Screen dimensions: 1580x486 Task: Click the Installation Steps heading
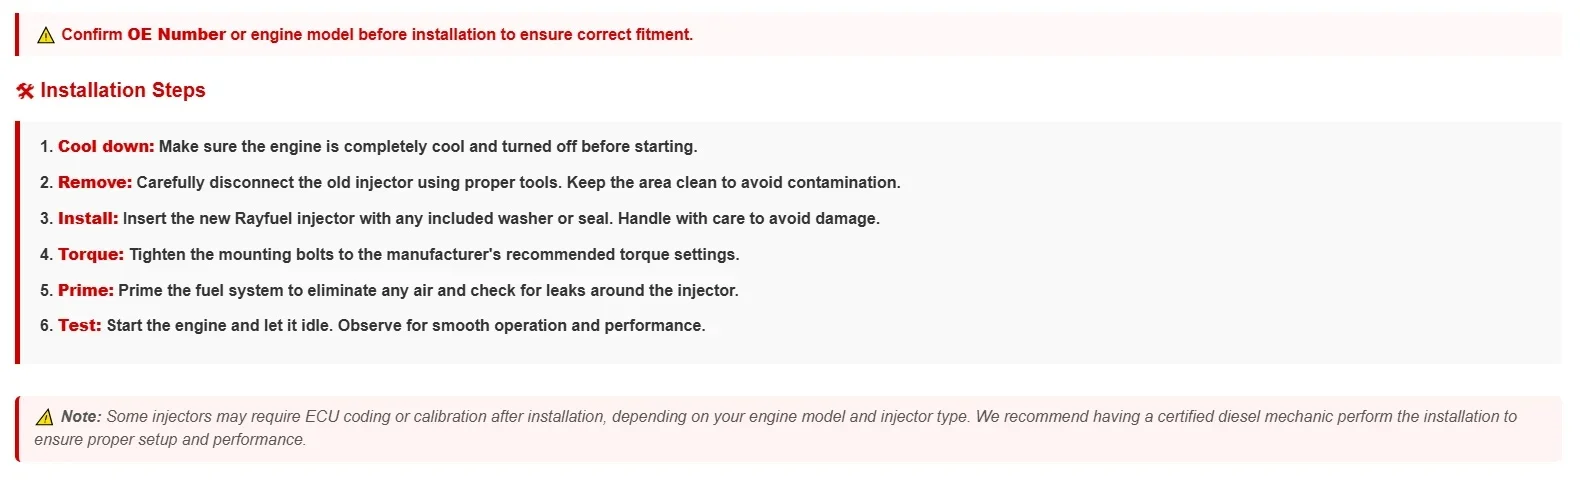(x=123, y=90)
